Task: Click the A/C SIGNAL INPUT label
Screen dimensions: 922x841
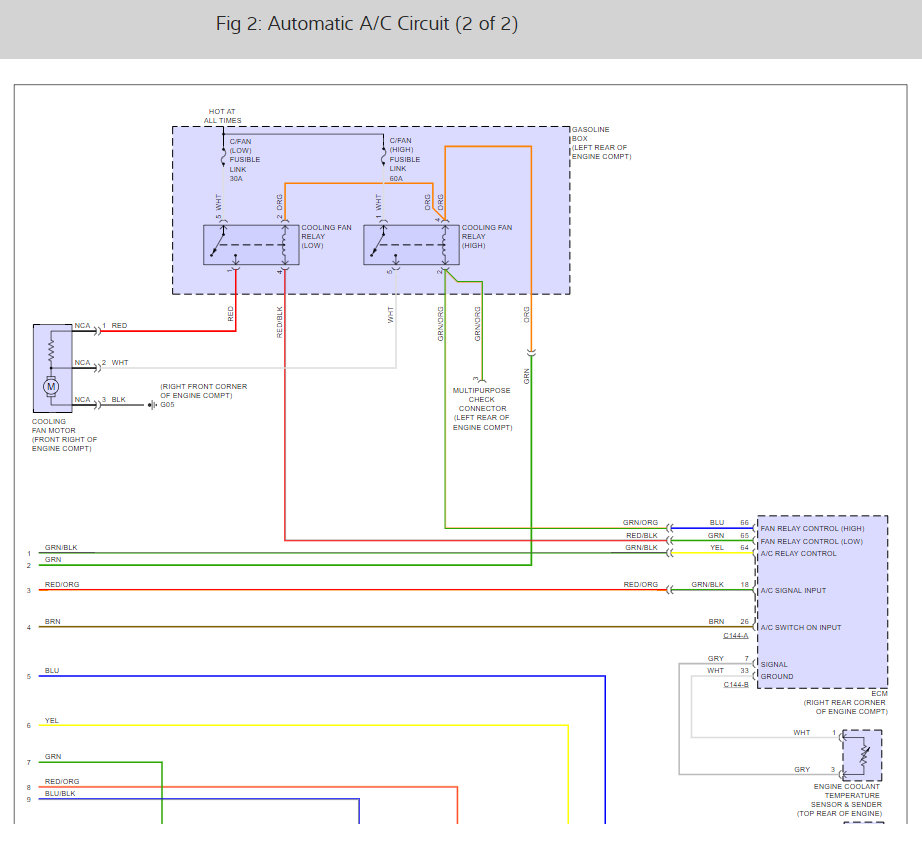Action: click(794, 590)
